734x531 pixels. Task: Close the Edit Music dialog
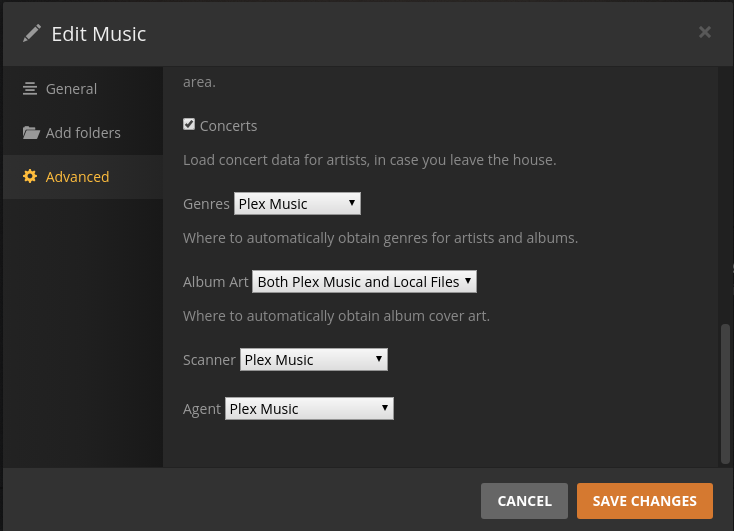point(705,32)
